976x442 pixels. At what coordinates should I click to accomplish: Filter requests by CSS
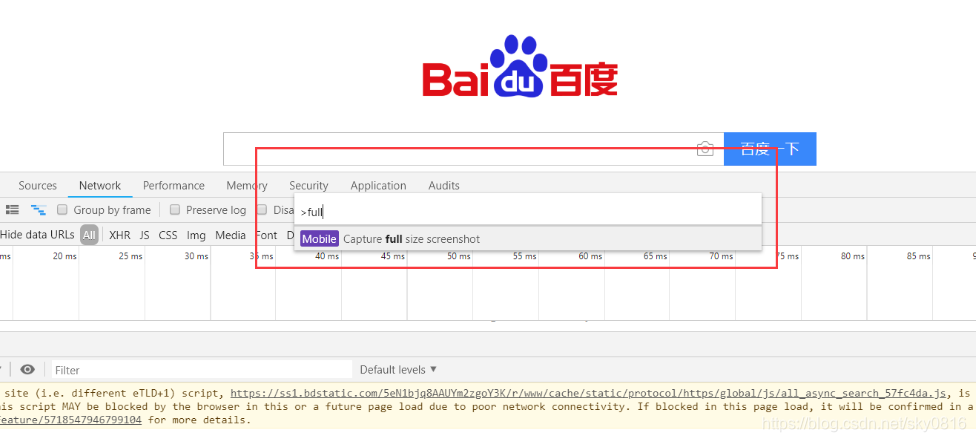[167, 235]
